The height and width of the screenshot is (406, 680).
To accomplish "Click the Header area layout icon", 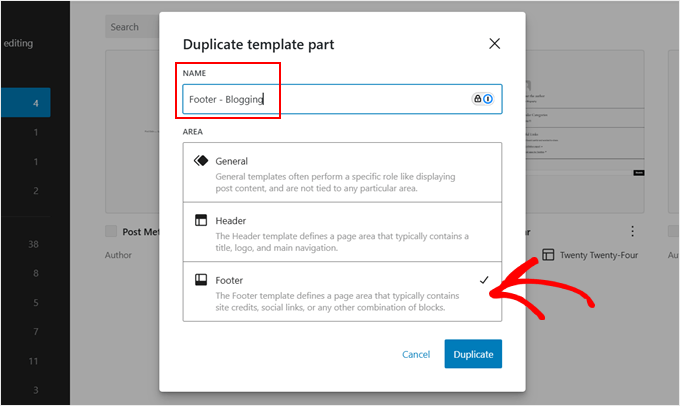I will (200, 221).
